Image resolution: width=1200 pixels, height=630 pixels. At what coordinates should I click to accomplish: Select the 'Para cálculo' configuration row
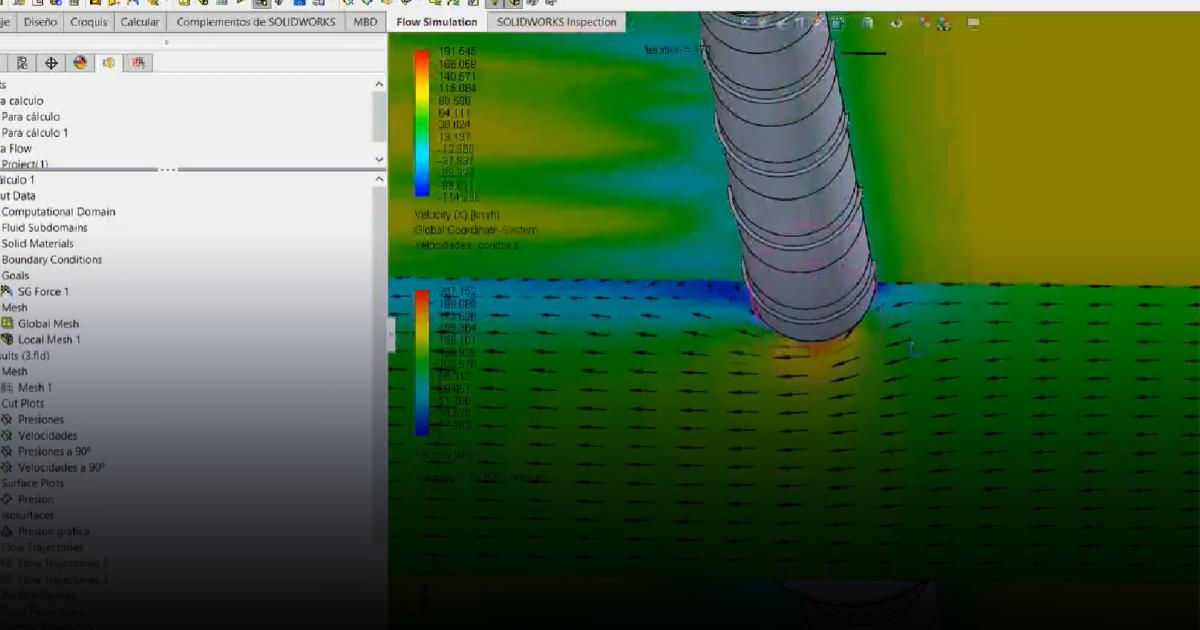[30, 116]
